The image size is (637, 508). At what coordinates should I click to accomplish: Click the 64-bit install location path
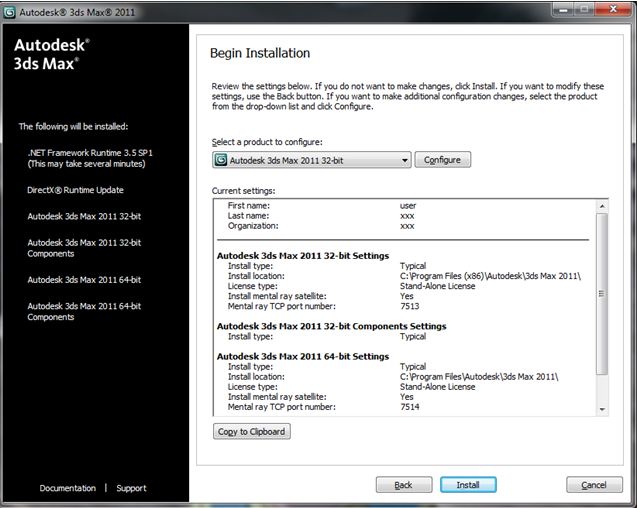coord(479,377)
